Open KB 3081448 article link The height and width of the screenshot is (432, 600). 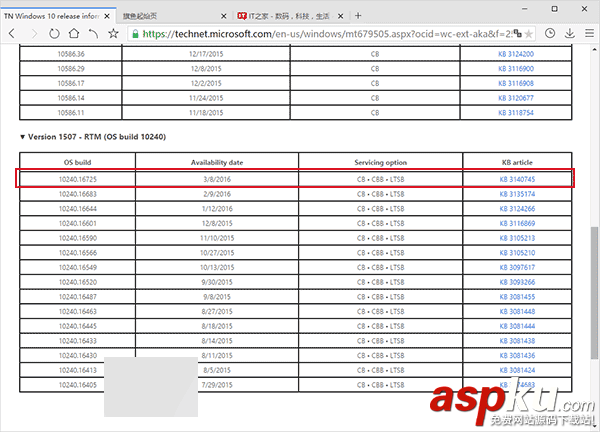click(517, 311)
